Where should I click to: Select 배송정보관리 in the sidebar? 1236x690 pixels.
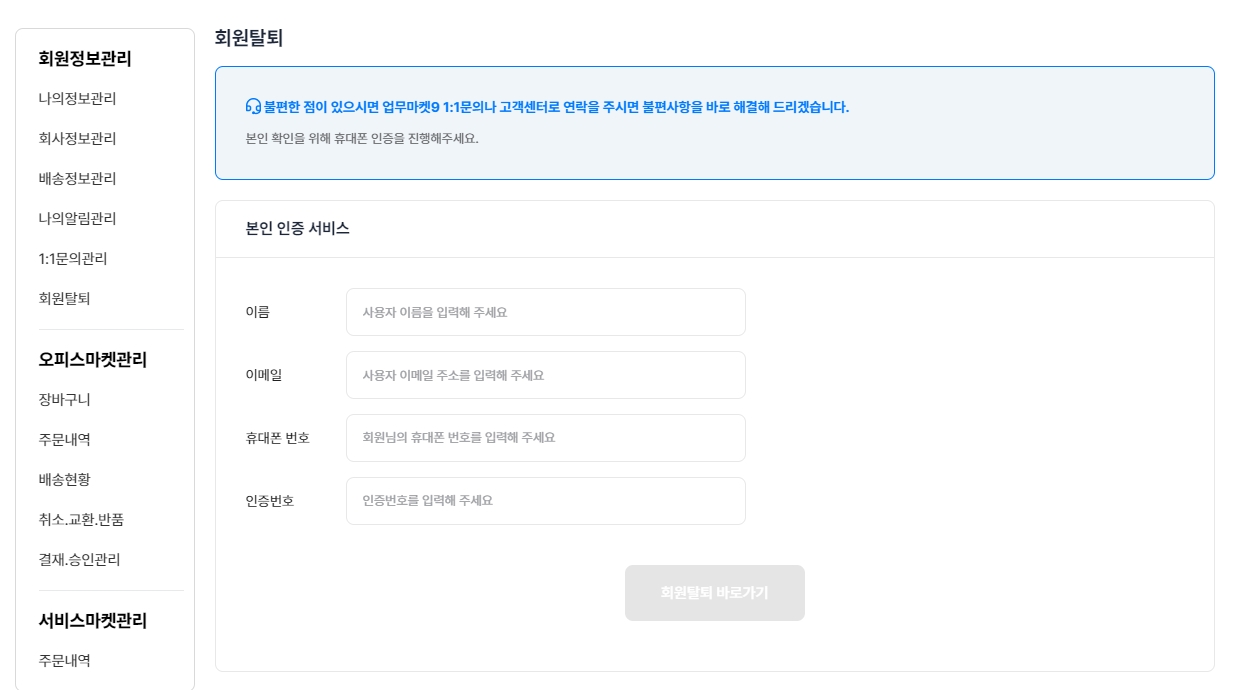click(77, 178)
